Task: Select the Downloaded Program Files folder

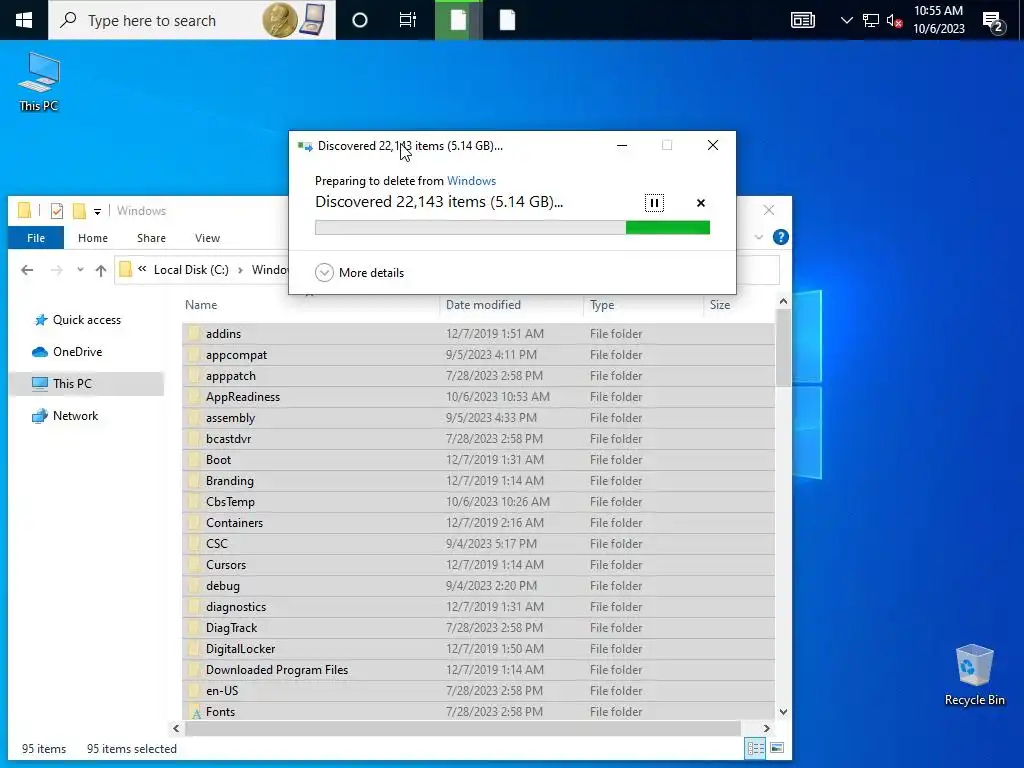Action: point(478,670)
